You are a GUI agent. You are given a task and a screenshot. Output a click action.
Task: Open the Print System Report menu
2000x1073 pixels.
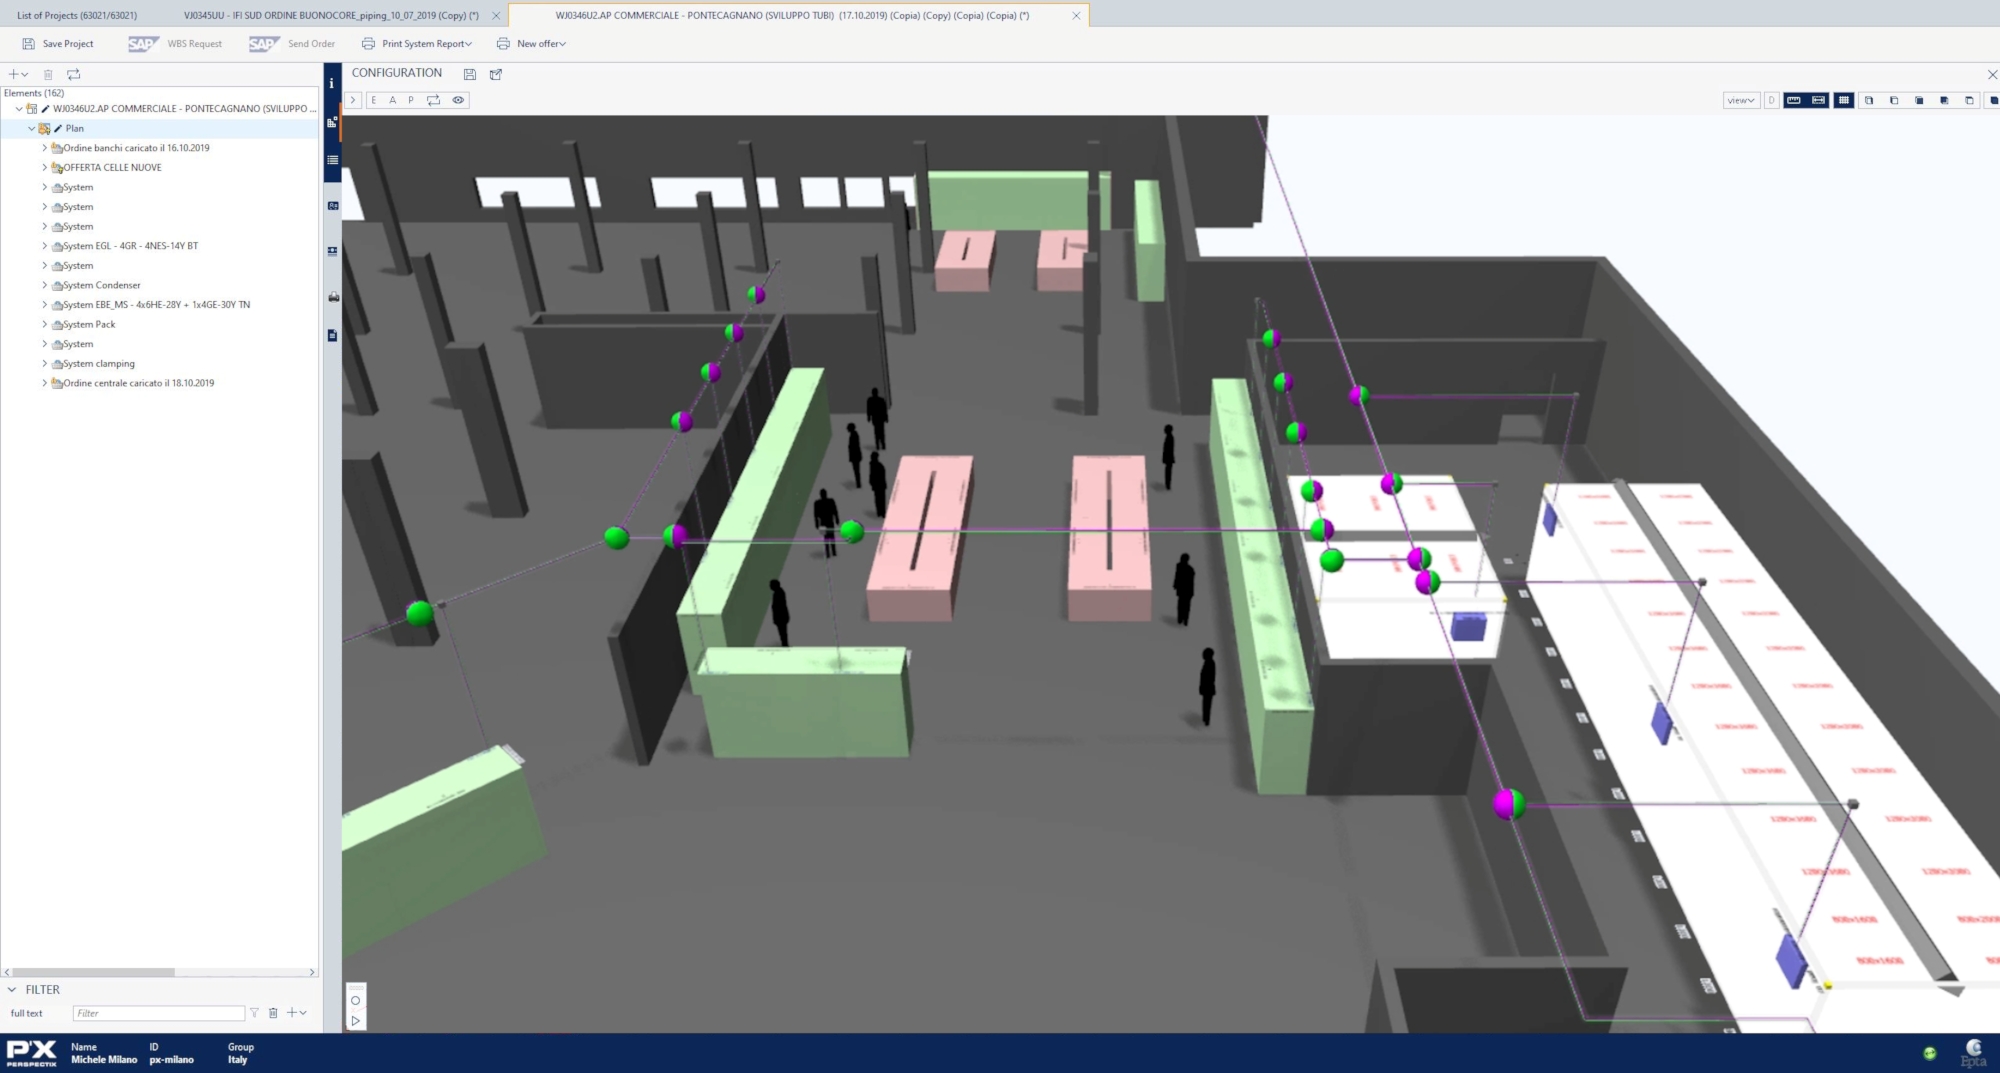pyautogui.click(x=417, y=44)
